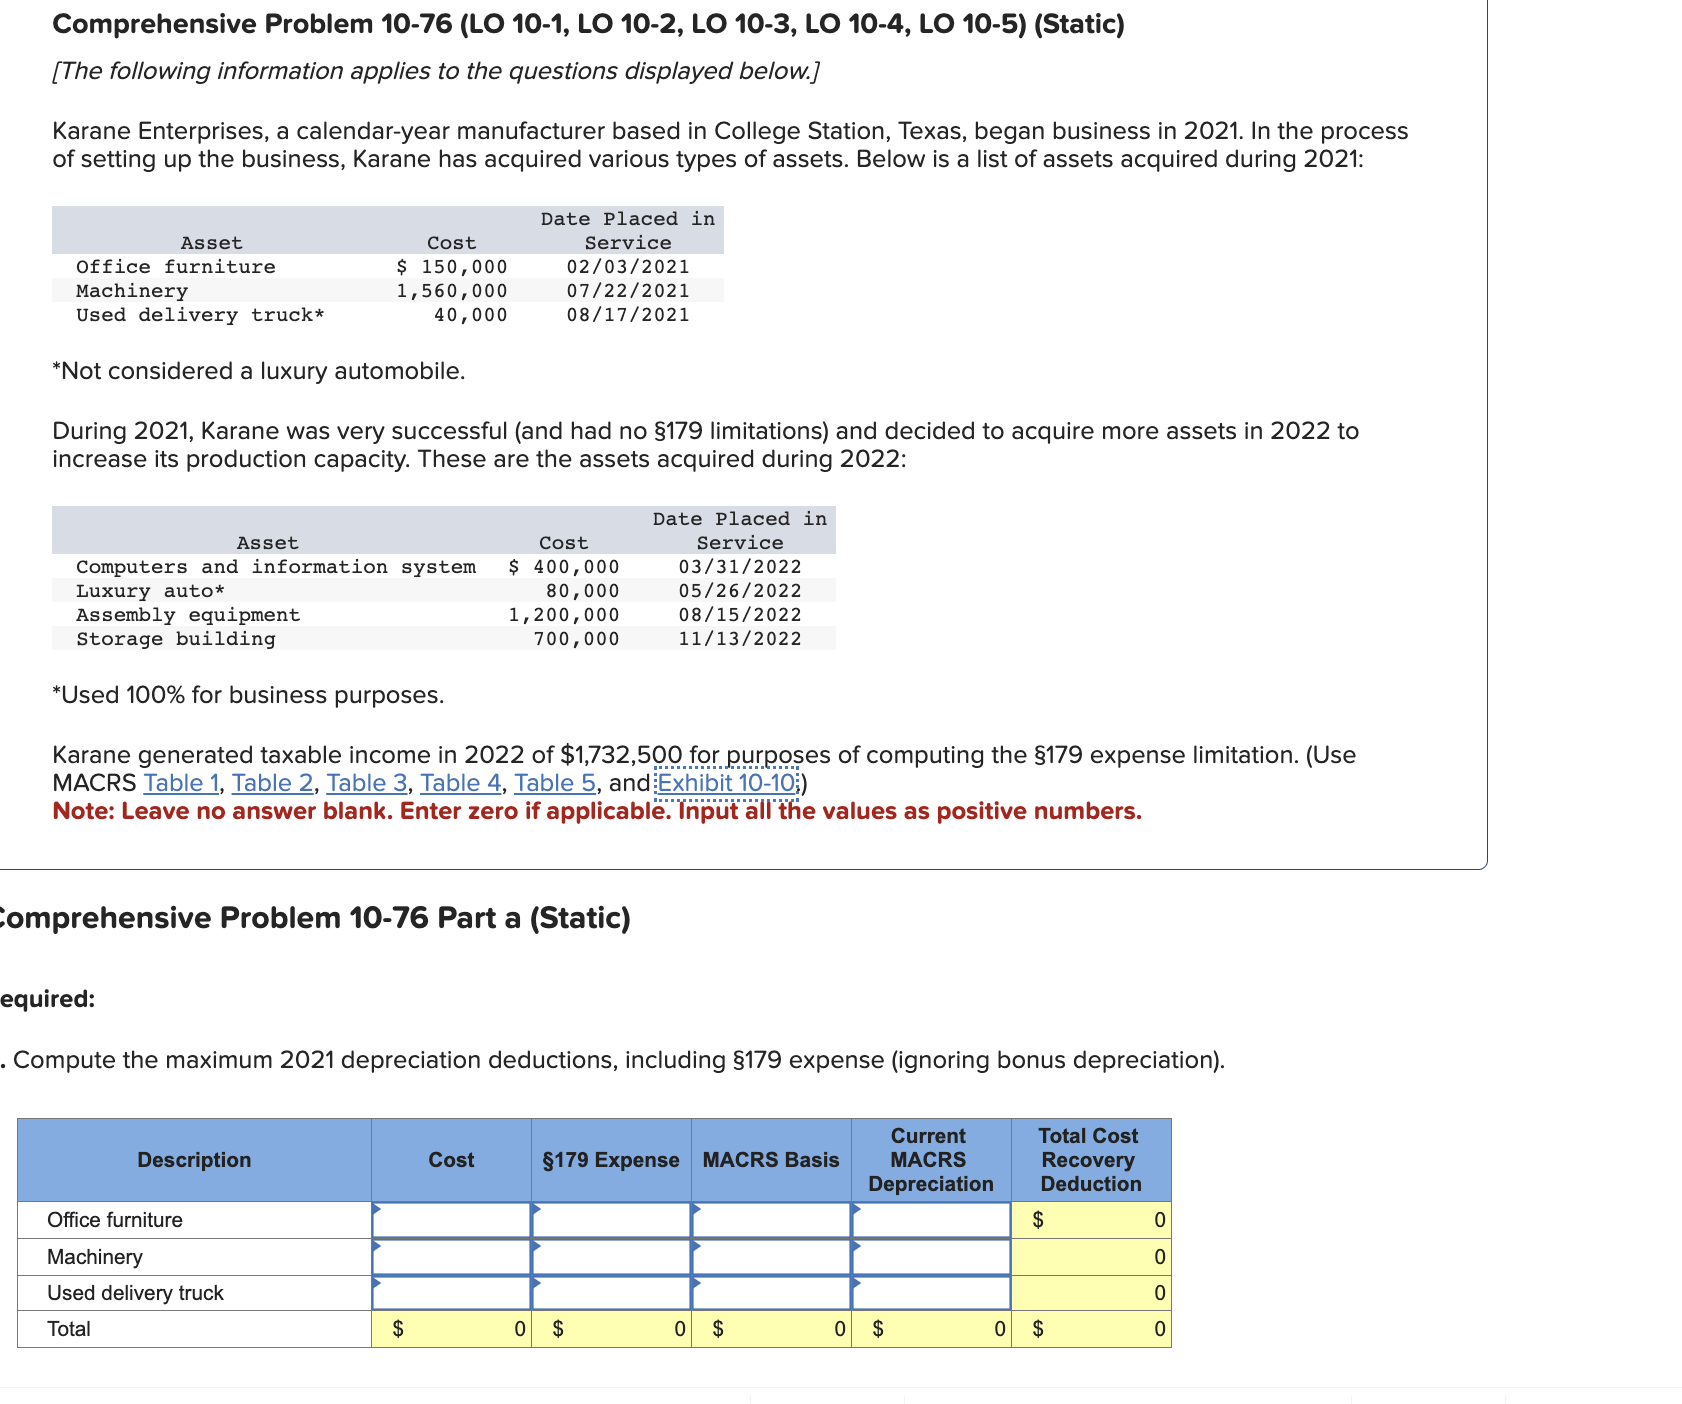This screenshot has width=1682, height=1404.
Task: Click the §179 Expense field for Machinery
Action: point(610,1256)
